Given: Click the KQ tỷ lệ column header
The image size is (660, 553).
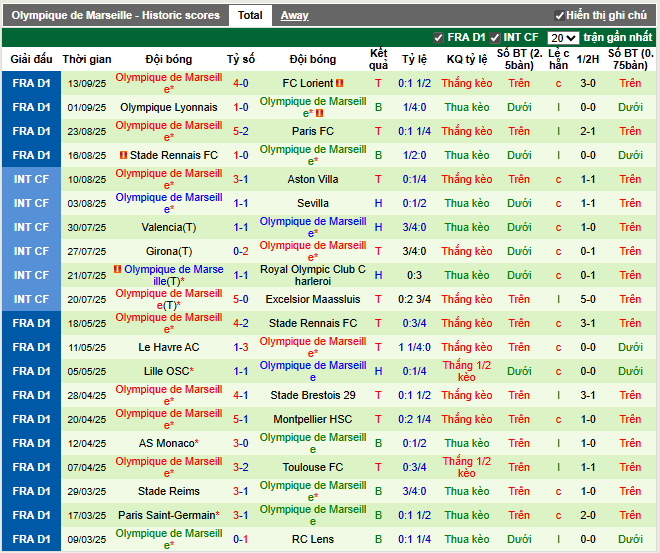Looking at the screenshot, I should pyautogui.click(x=467, y=59).
